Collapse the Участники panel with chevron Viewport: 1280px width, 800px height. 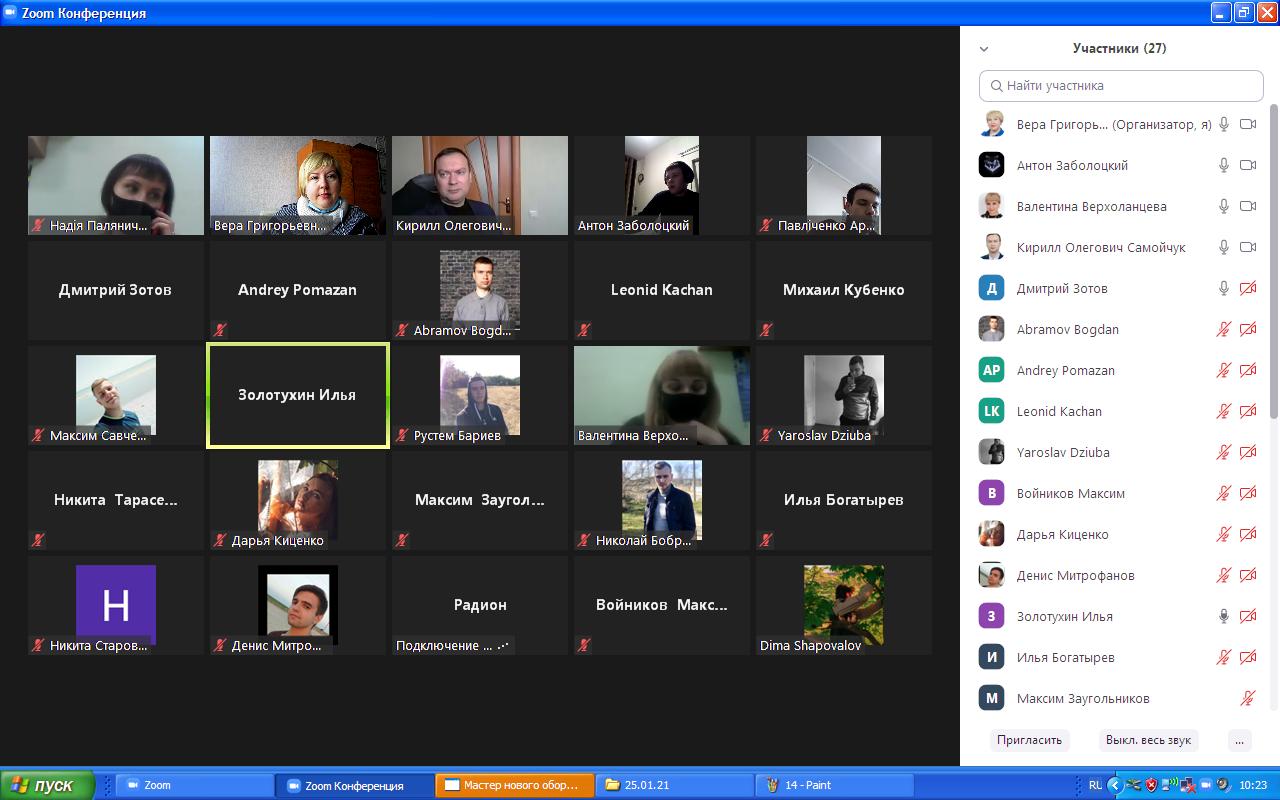(984, 48)
